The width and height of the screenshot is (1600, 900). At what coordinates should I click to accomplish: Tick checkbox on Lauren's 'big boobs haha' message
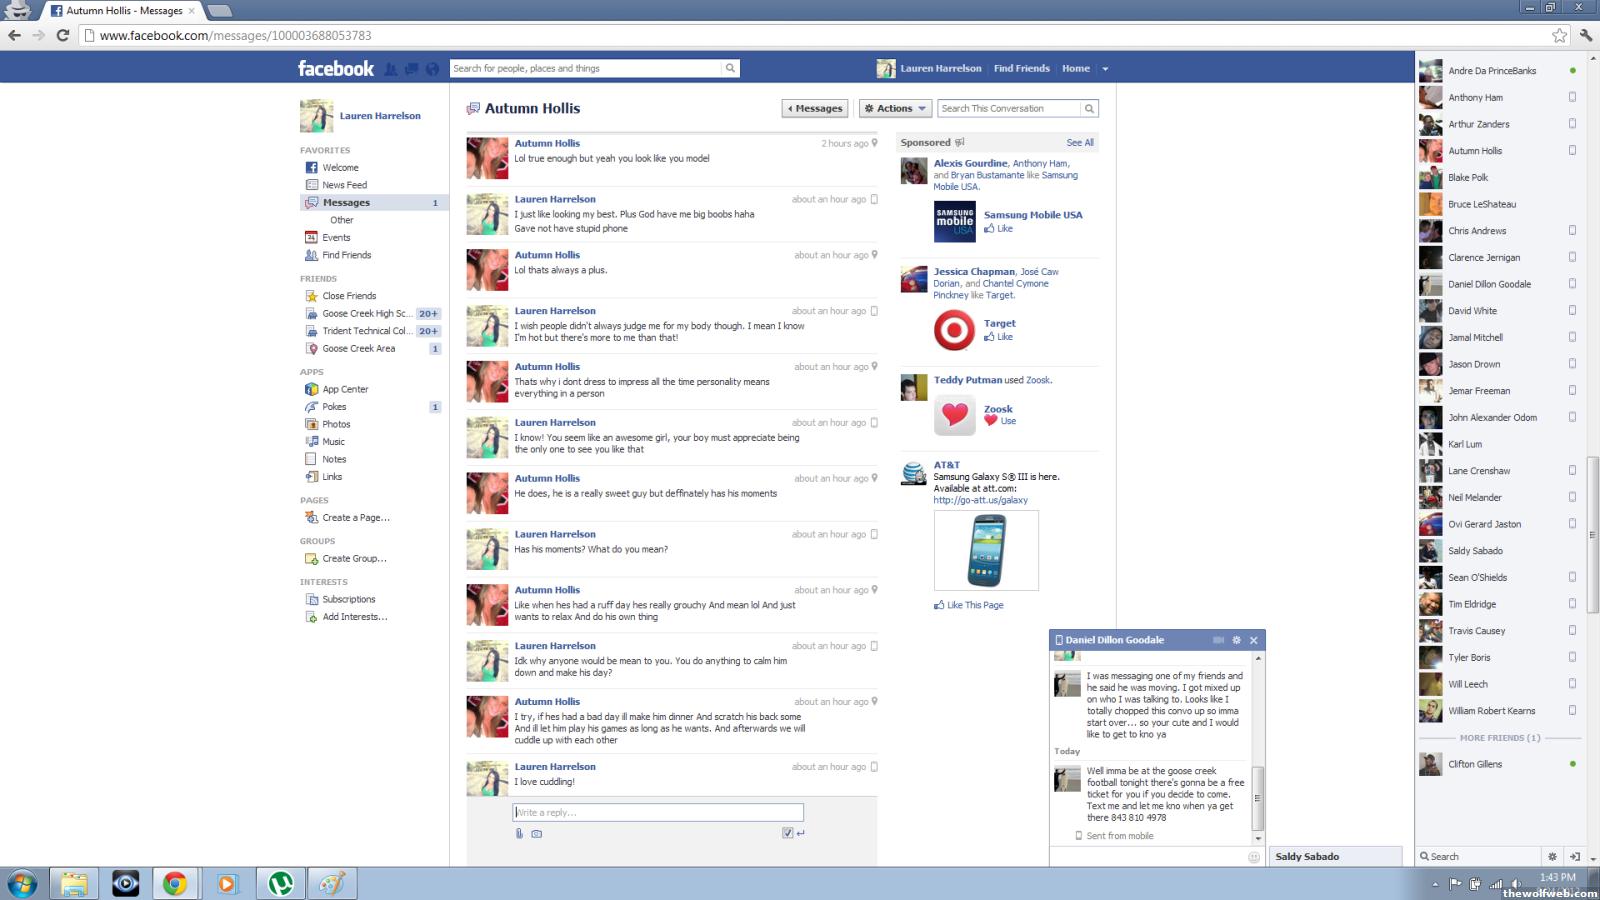pos(874,200)
